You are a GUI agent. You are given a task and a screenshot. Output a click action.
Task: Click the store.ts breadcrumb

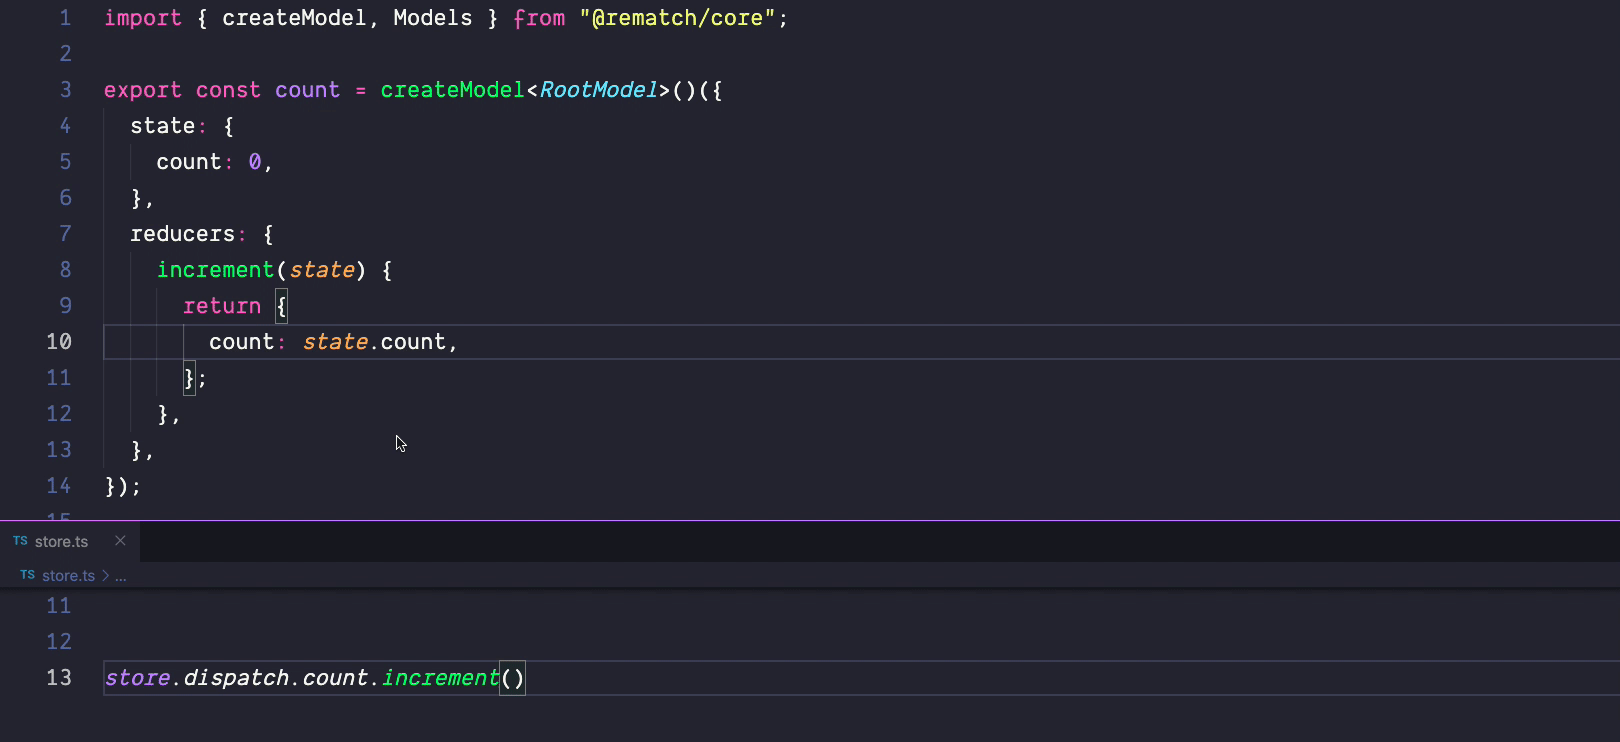point(68,575)
